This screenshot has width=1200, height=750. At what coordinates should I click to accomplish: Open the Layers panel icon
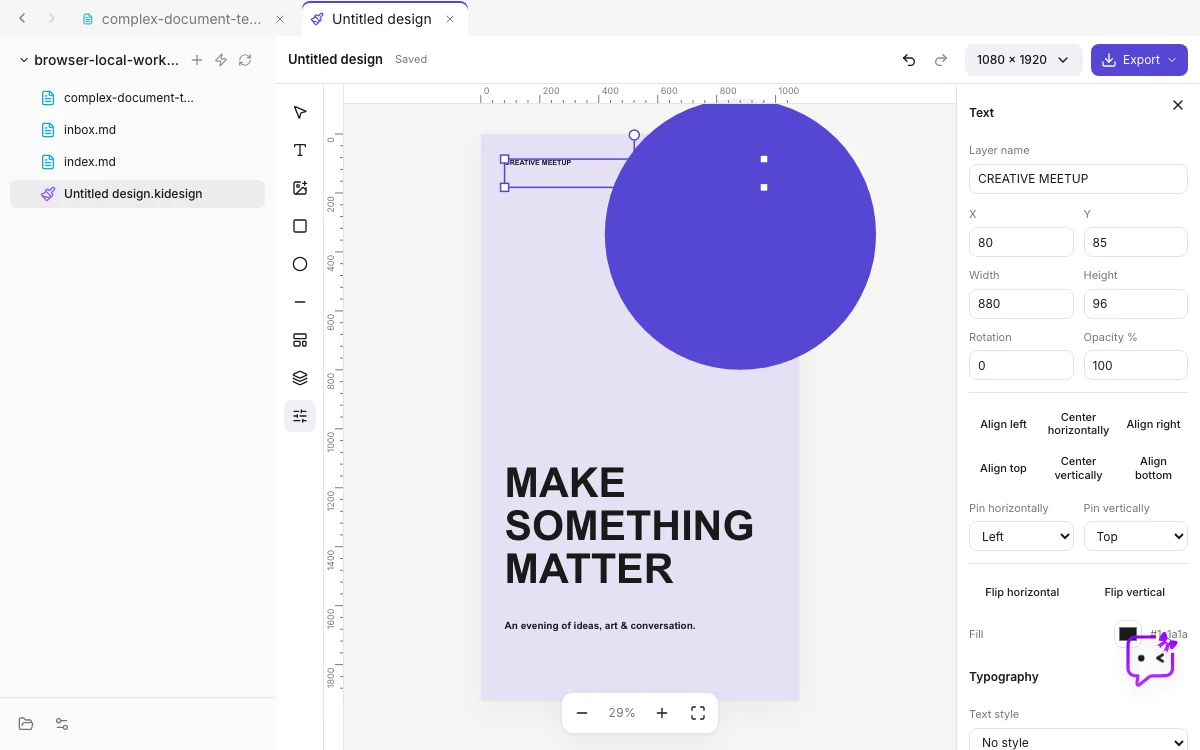[300, 378]
